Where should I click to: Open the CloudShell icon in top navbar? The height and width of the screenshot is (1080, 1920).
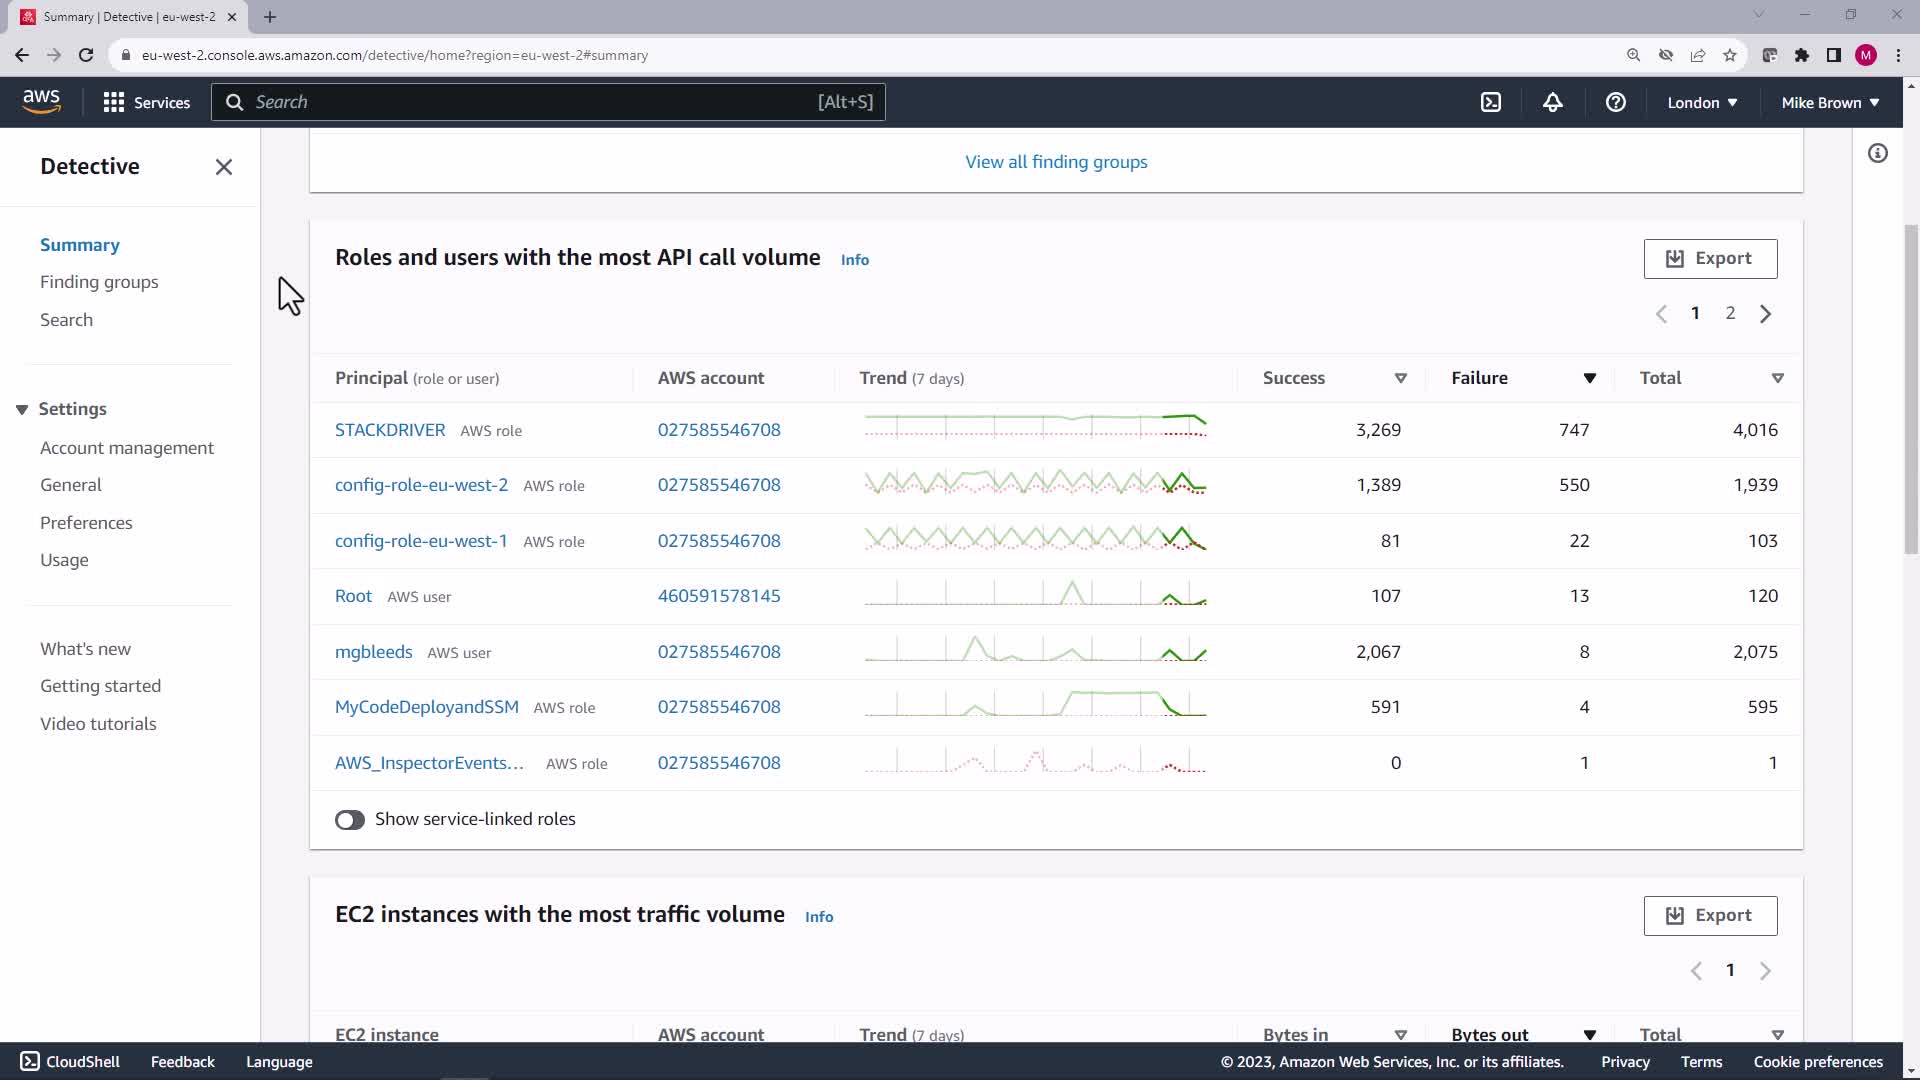point(1491,102)
